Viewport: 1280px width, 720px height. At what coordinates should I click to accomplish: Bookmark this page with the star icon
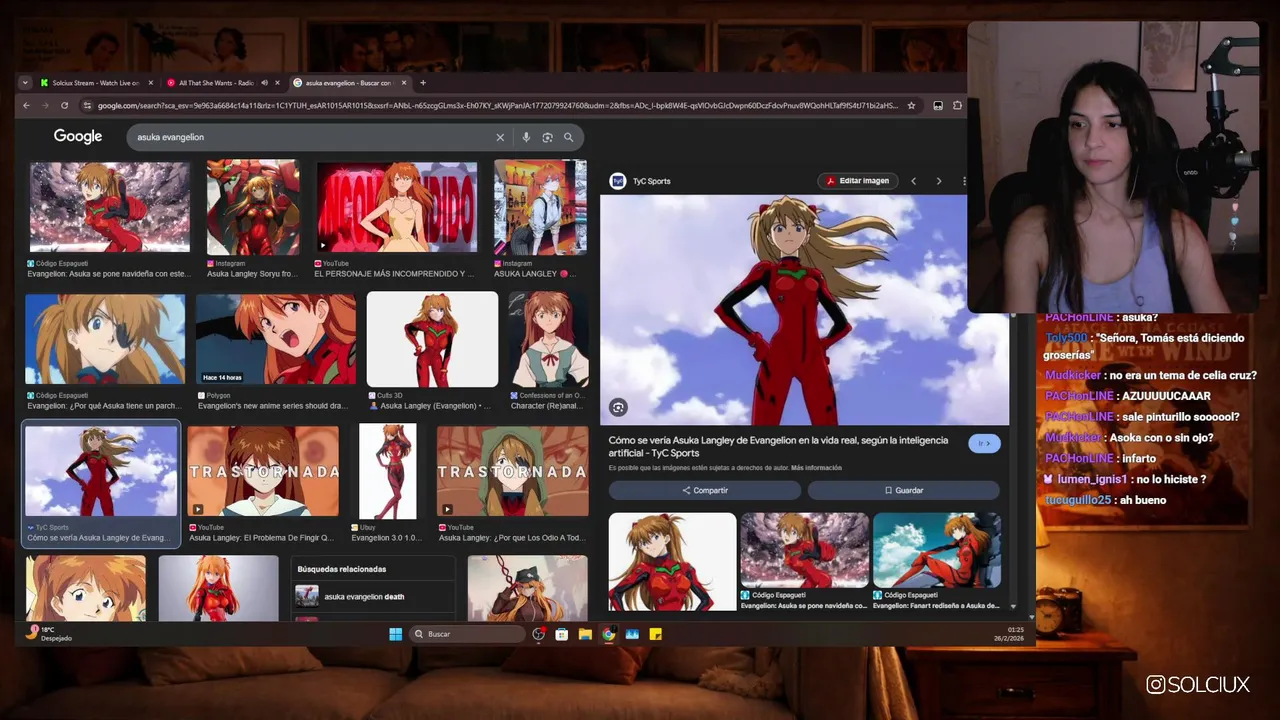tap(911, 105)
